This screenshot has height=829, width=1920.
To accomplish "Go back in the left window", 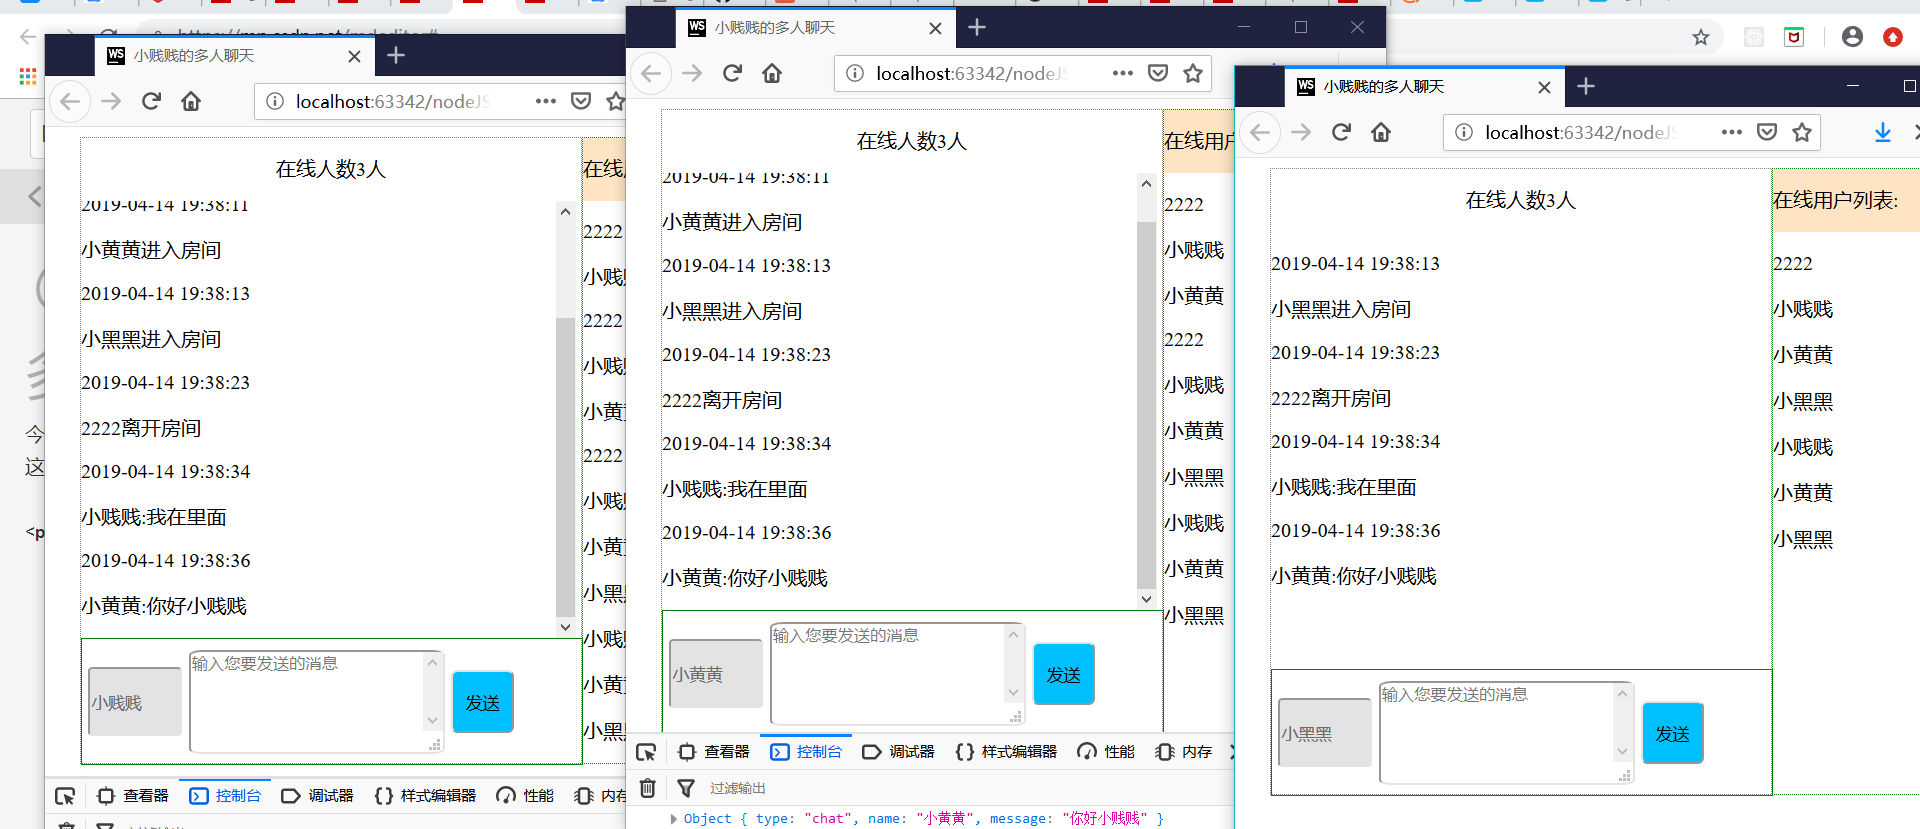I will click(x=70, y=101).
